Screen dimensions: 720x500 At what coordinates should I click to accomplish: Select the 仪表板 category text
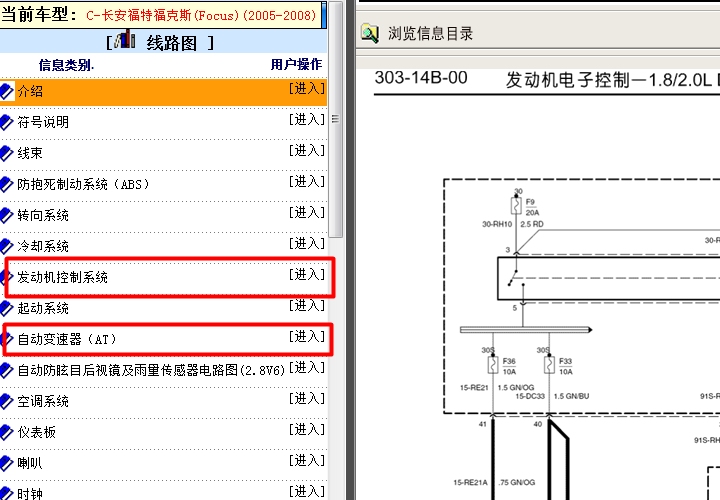tap(37, 432)
